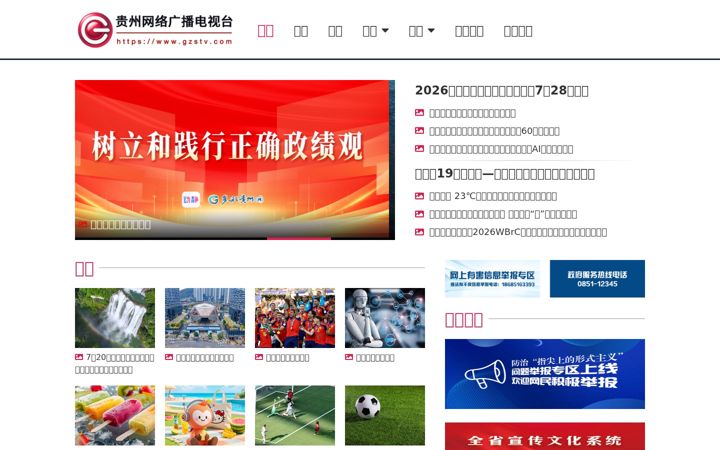This screenshot has height=450, width=720.
Task: Open the news item mentioning AI
Action: 501,149
